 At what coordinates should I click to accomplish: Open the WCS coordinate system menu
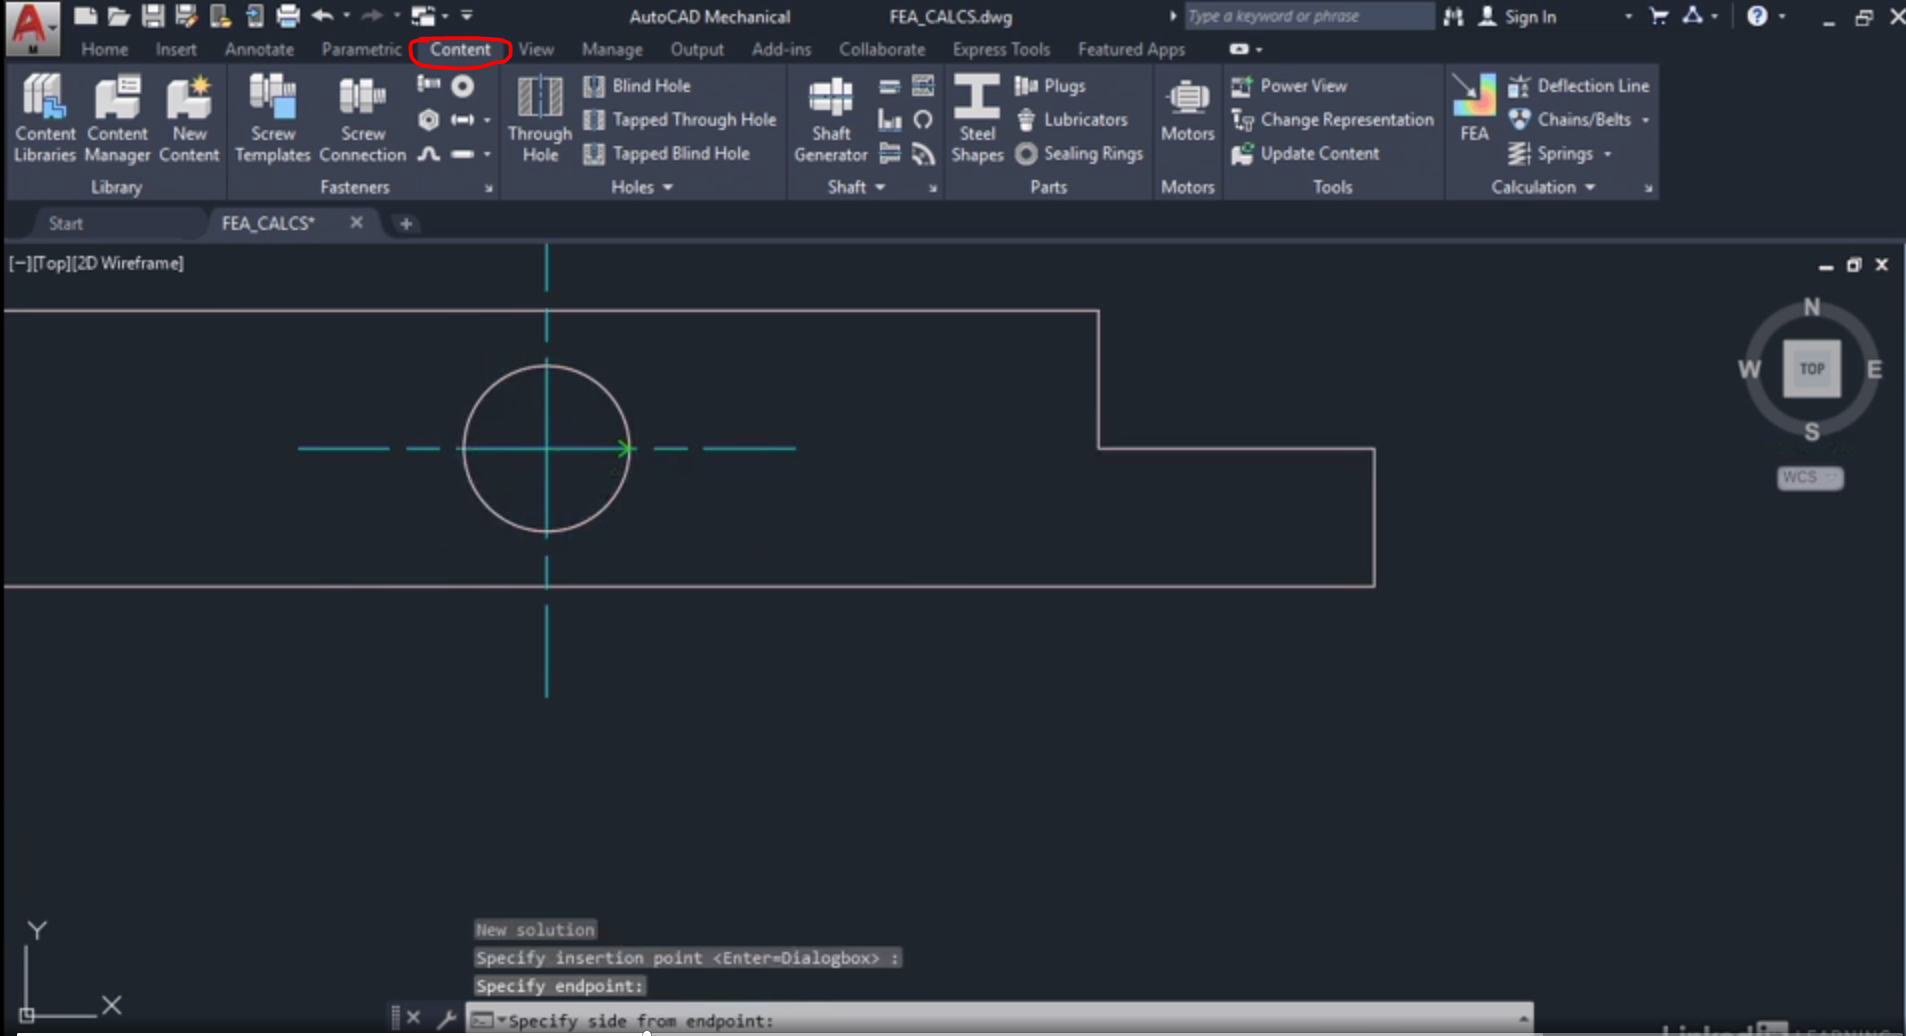(x=1810, y=478)
